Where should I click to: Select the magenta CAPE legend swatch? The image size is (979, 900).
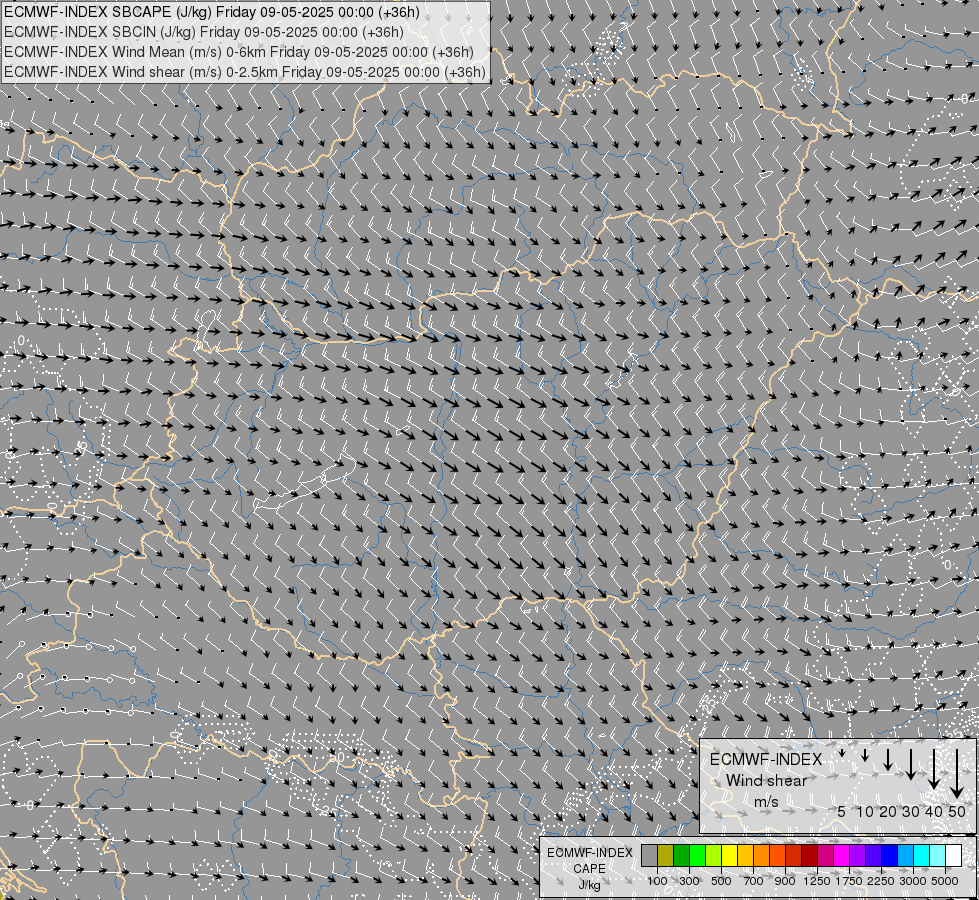point(842,856)
